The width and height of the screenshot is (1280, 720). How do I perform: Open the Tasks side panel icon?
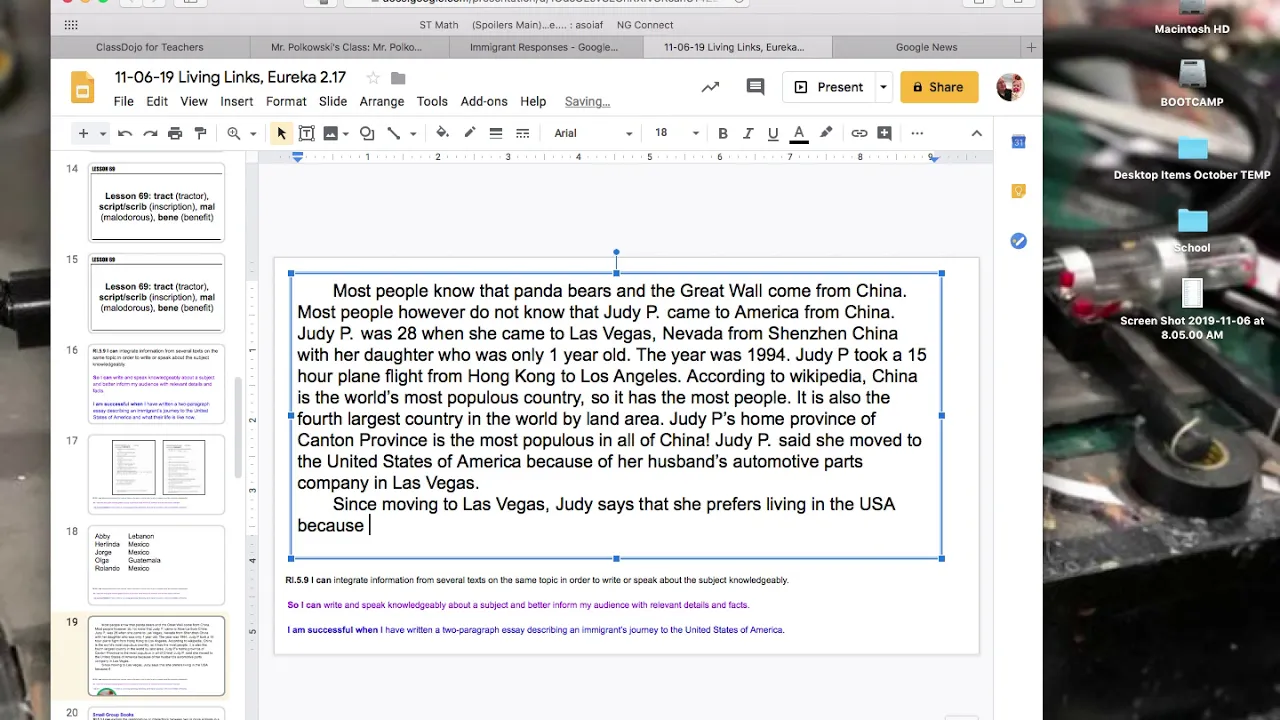[x=1018, y=241]
